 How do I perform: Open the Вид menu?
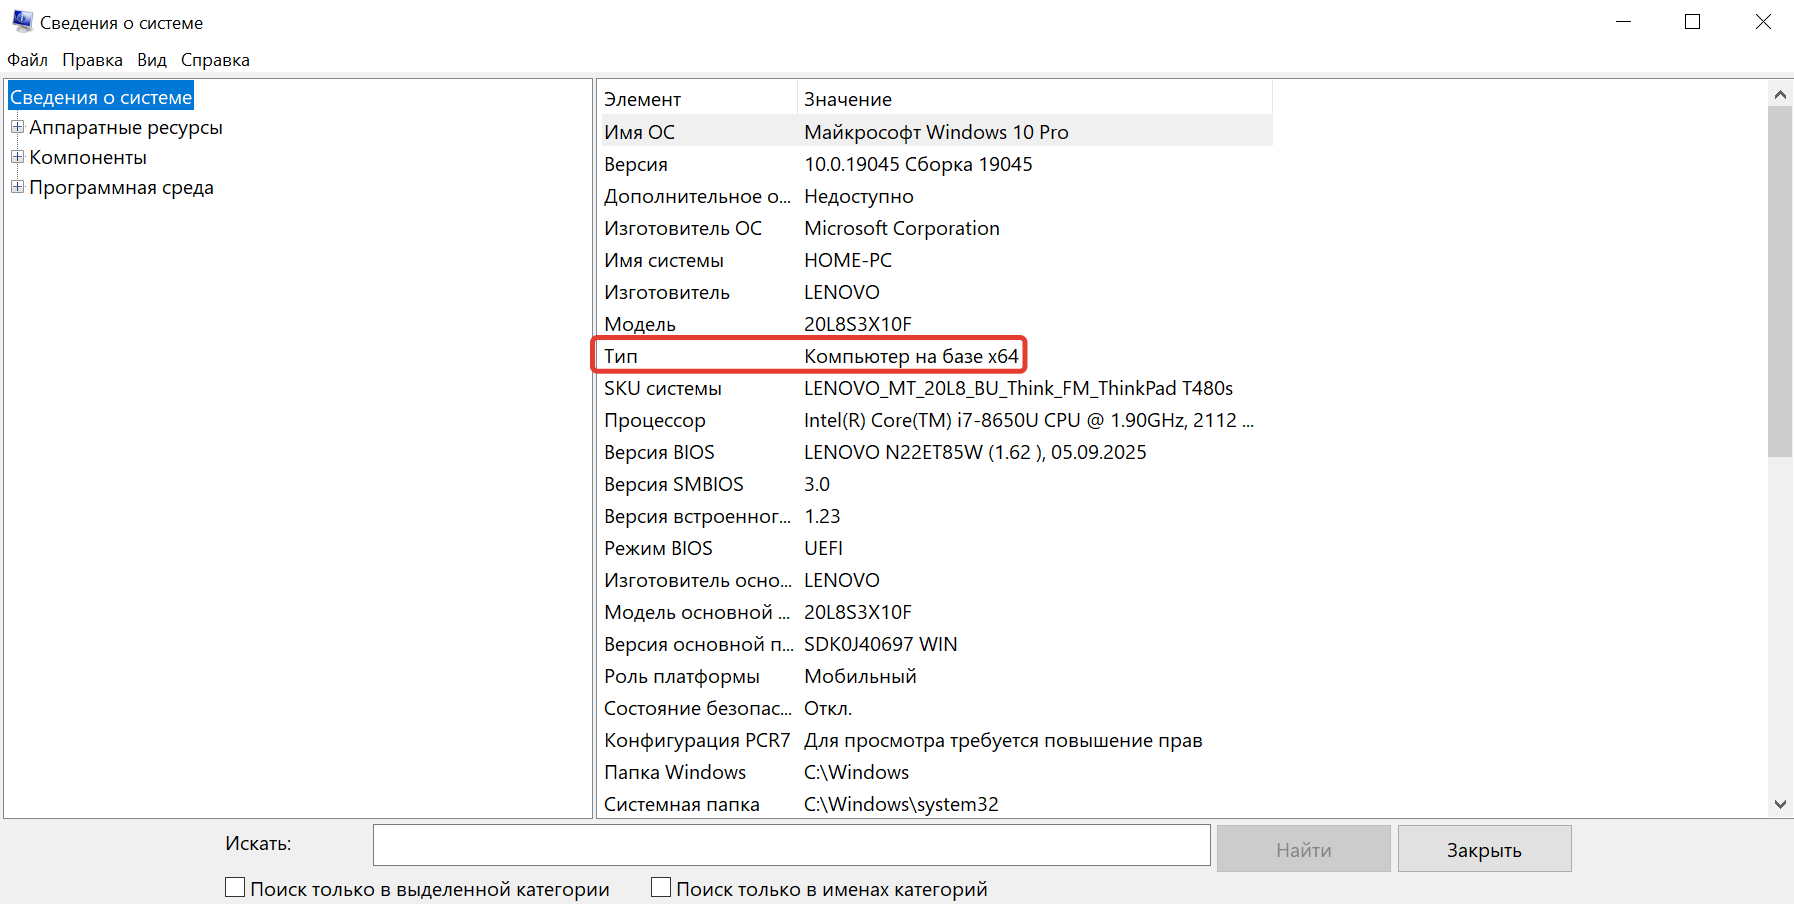[x=152, y=60]
